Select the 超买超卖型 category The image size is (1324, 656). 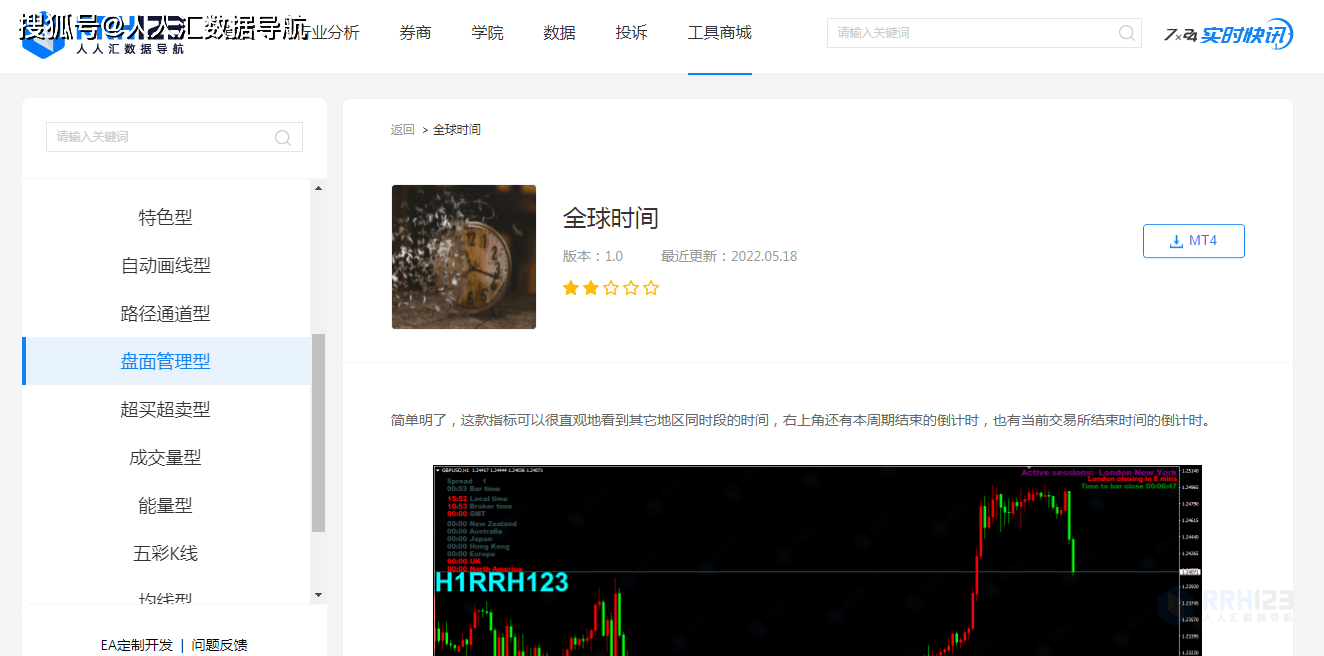pos(165,409)
